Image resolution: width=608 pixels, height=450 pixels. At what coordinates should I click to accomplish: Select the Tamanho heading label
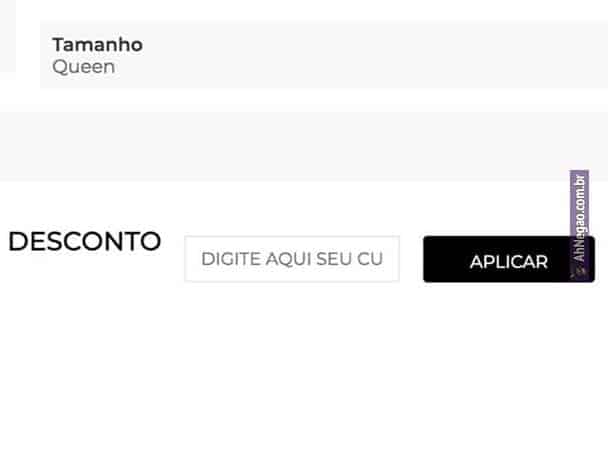click(x=97, y=44)
